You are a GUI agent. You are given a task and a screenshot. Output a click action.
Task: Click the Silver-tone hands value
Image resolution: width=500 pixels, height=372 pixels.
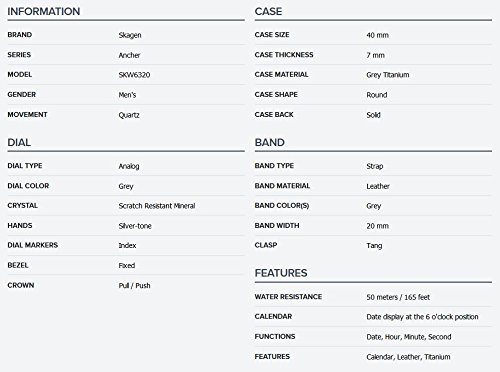point(135,226)
